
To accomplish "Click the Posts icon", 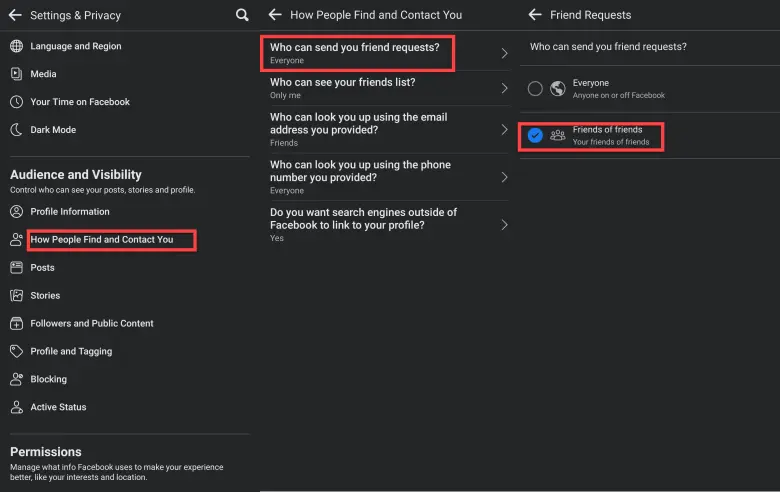I will click(16, 268).
